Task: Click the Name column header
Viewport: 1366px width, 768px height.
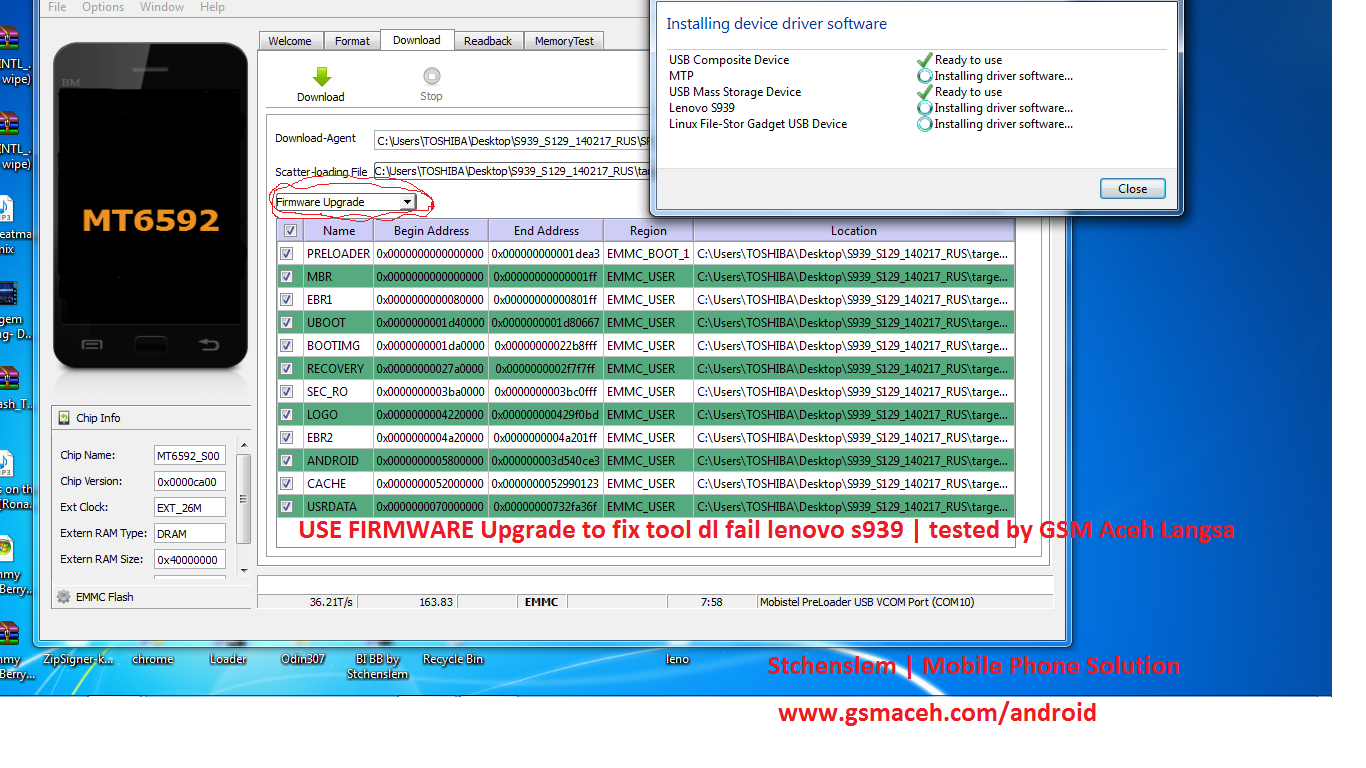Action: tap(339, 231)
